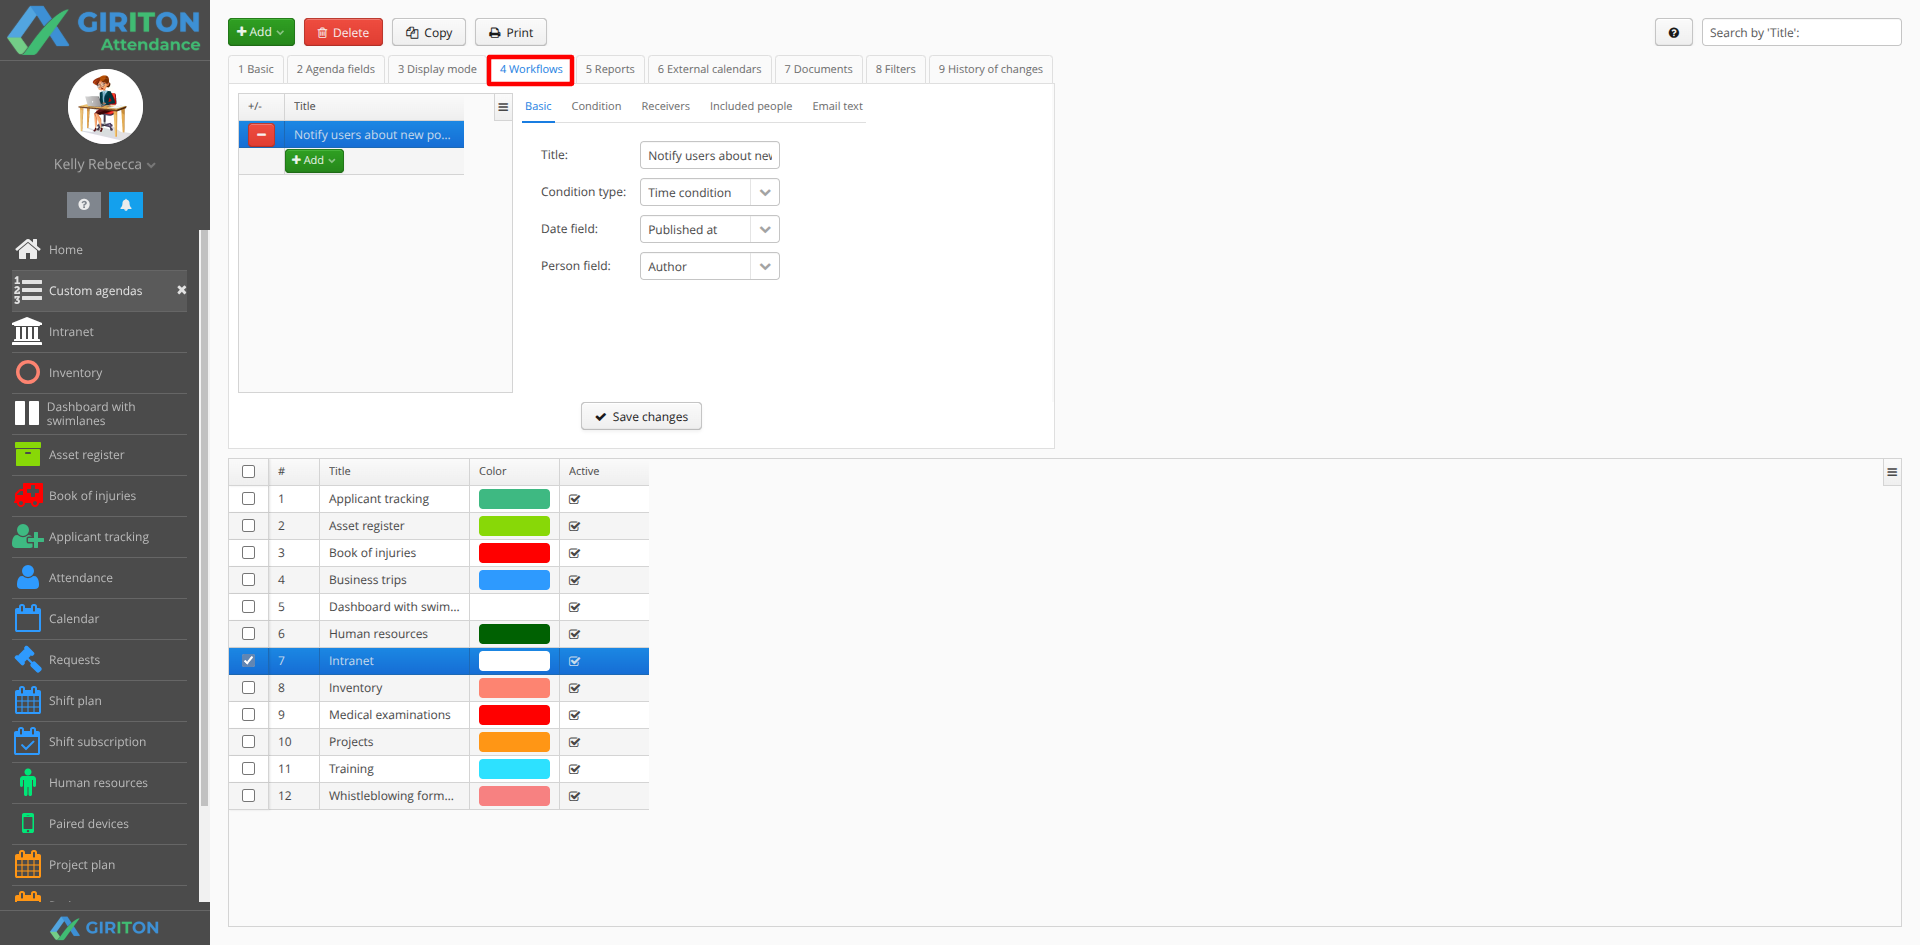
Task: Check the Asset register row checkbox
Action: point(248,525)
